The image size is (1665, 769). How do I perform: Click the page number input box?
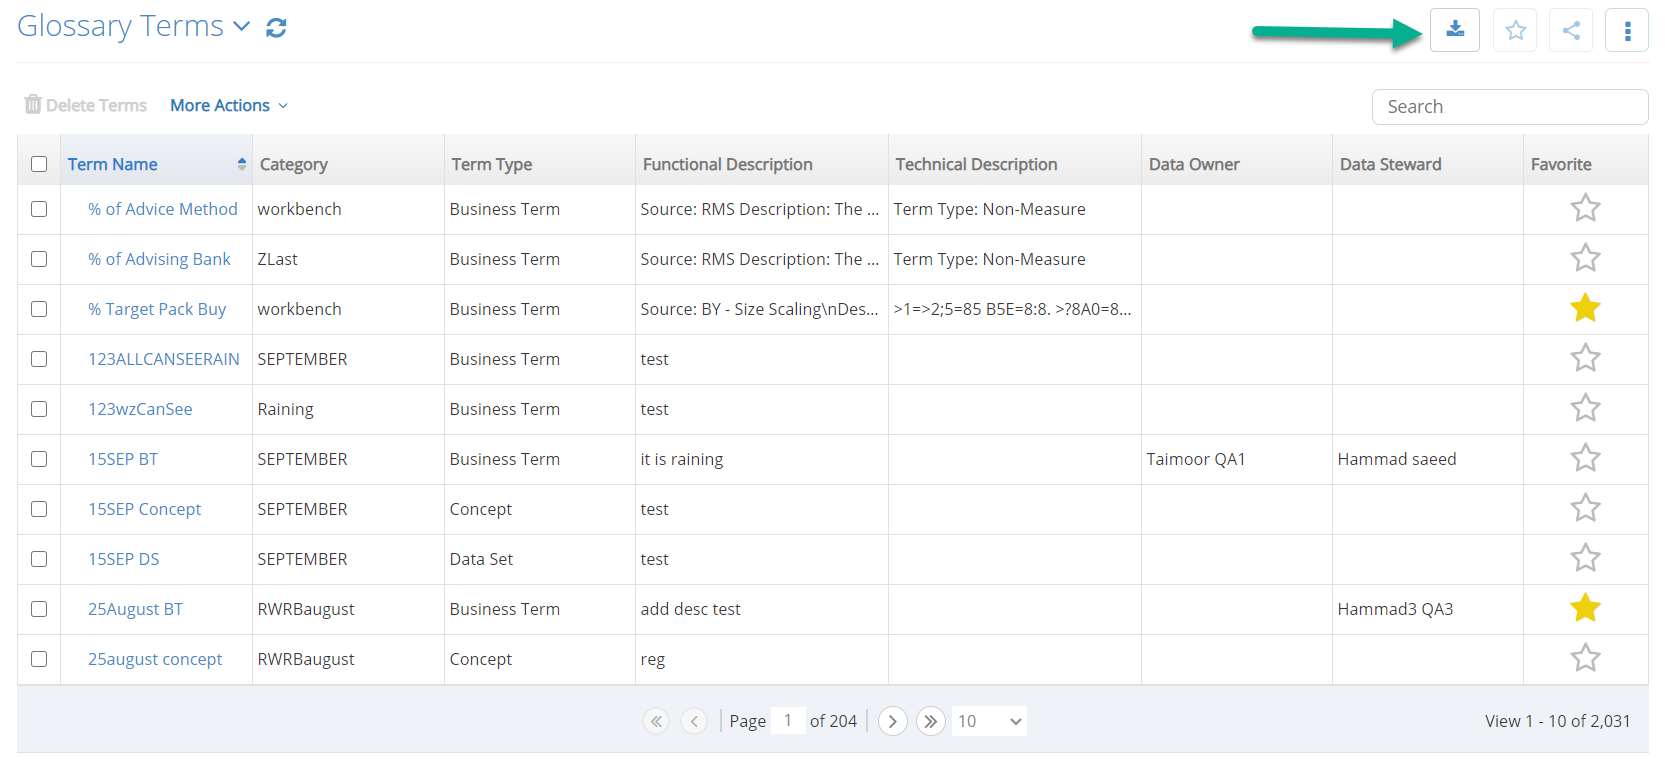(788, 720)
